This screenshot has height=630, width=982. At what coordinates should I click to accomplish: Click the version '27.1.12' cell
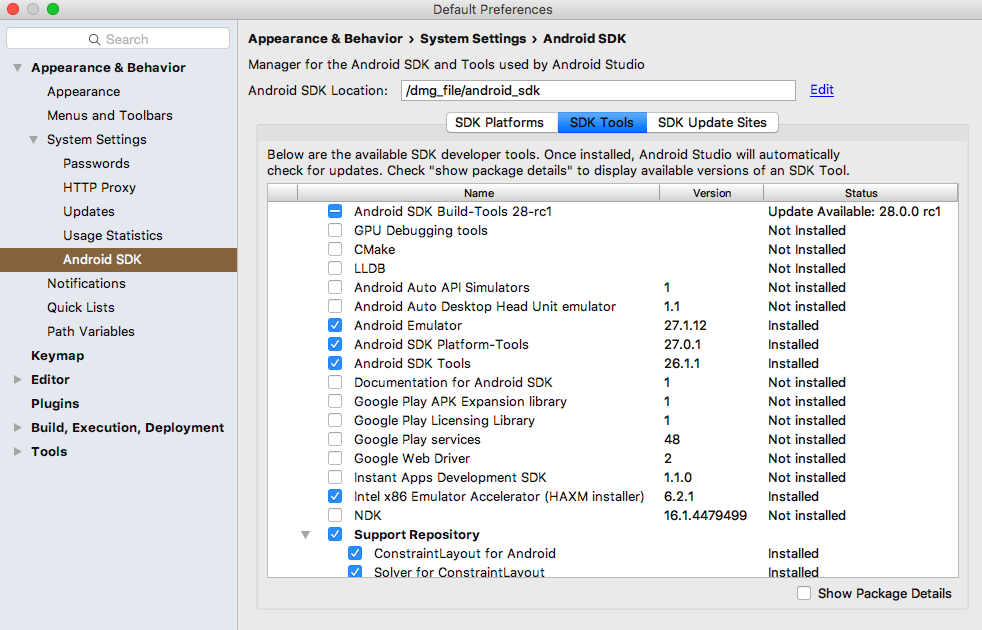pos(685,326)
